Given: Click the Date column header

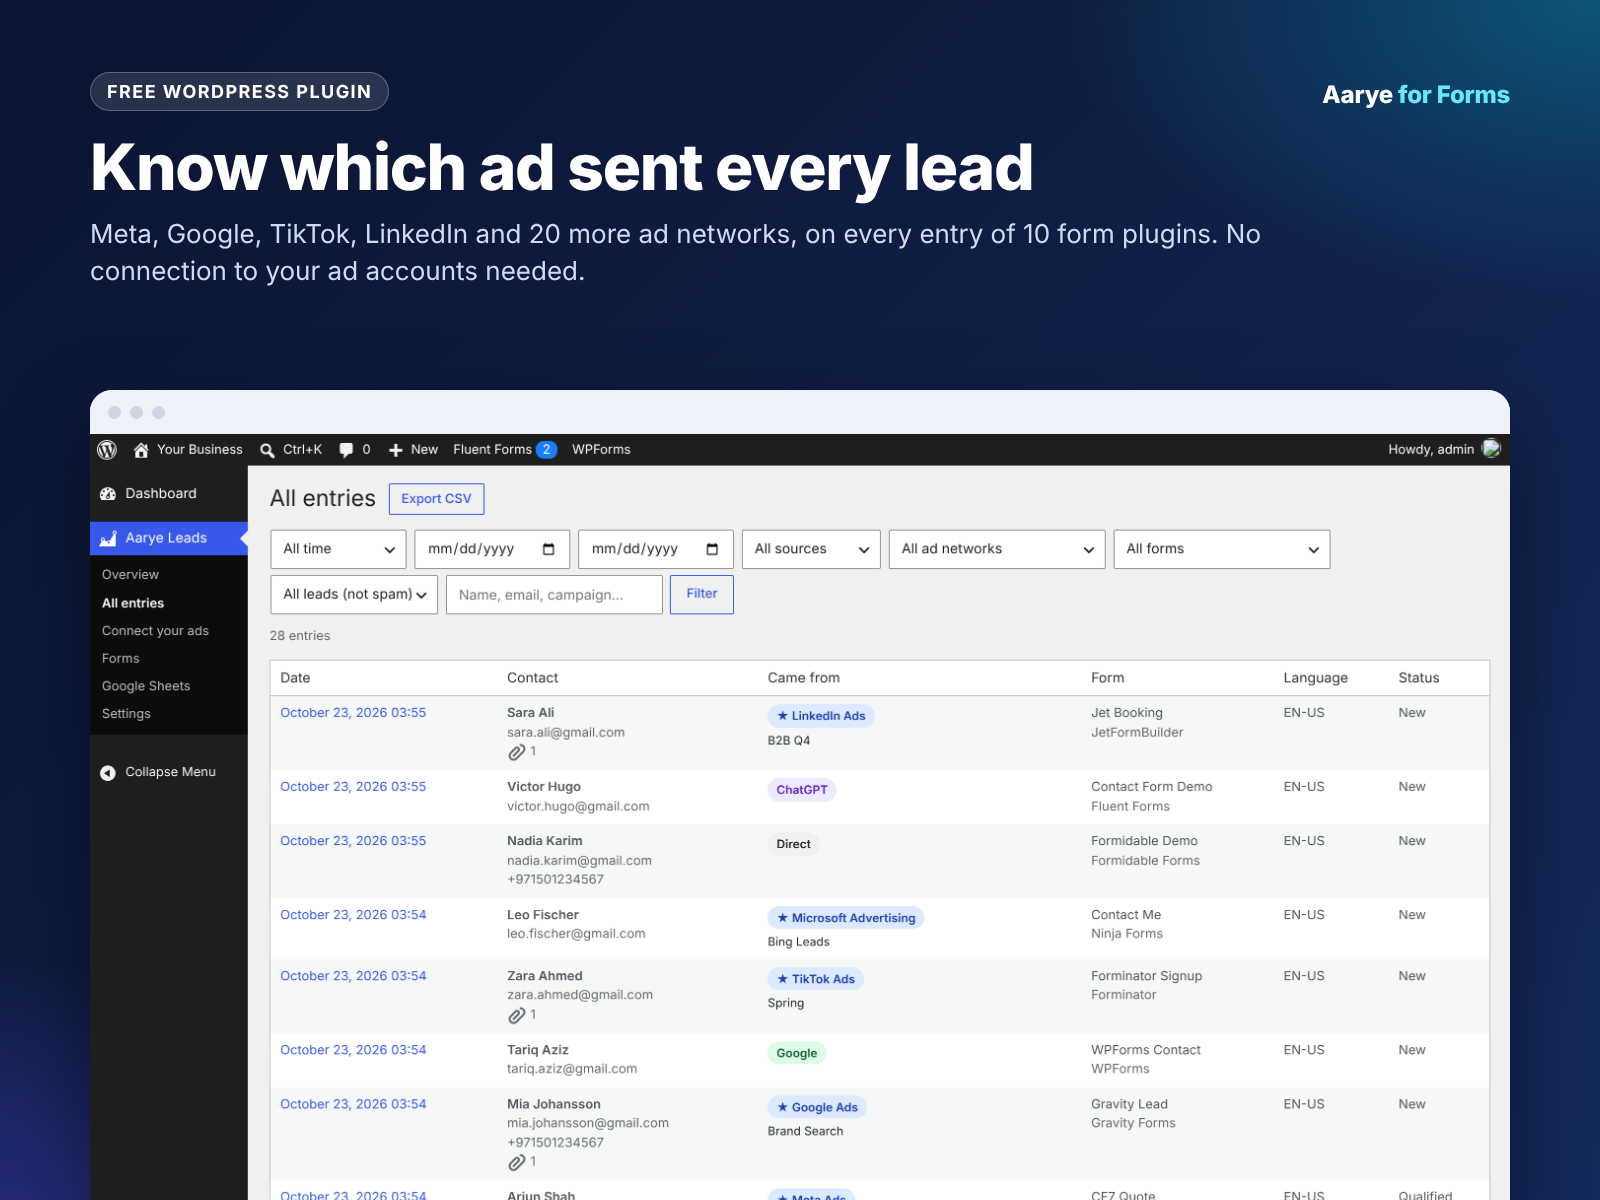Looking at the screenshot, I should (x=295, y=678).
